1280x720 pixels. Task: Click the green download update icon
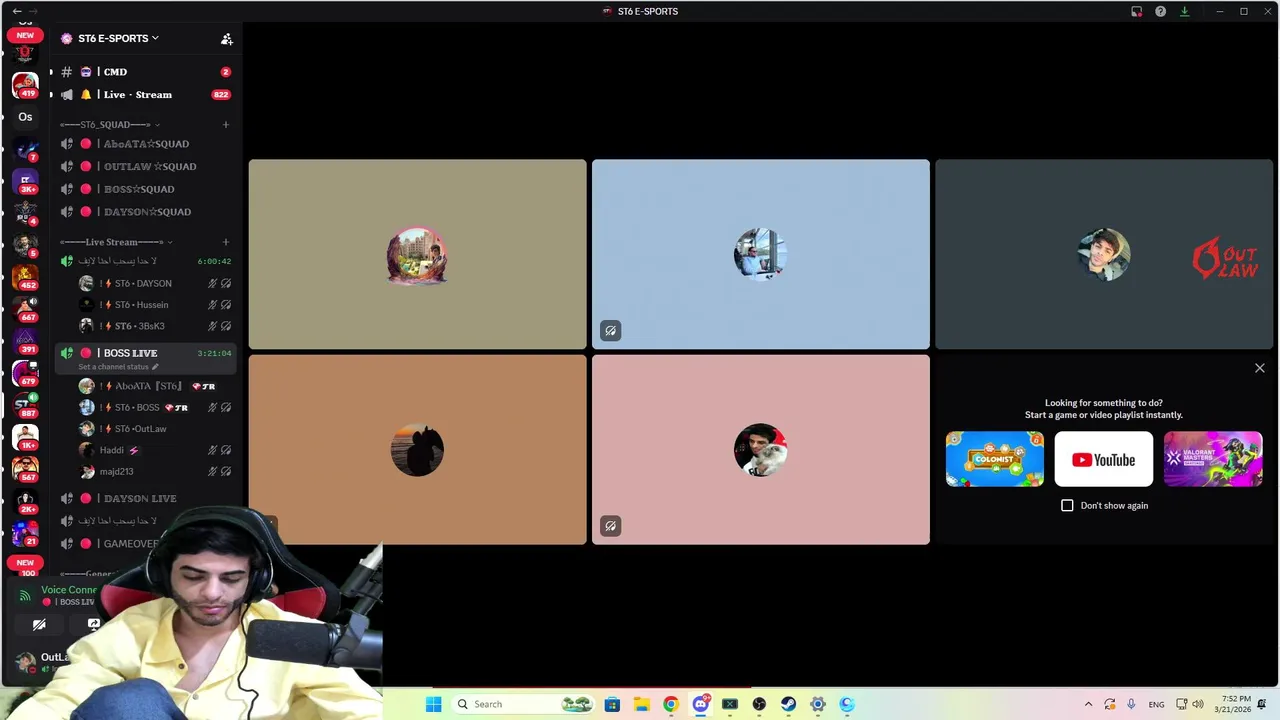click(1184, 12)
